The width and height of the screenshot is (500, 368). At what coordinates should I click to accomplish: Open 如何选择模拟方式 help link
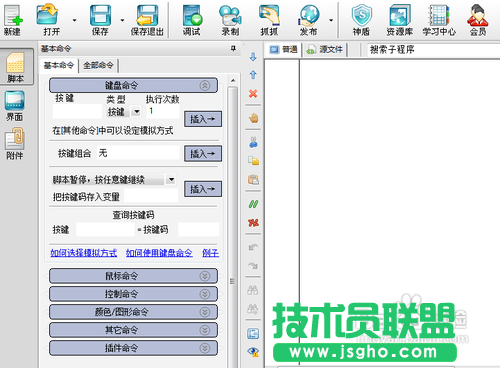84,253
